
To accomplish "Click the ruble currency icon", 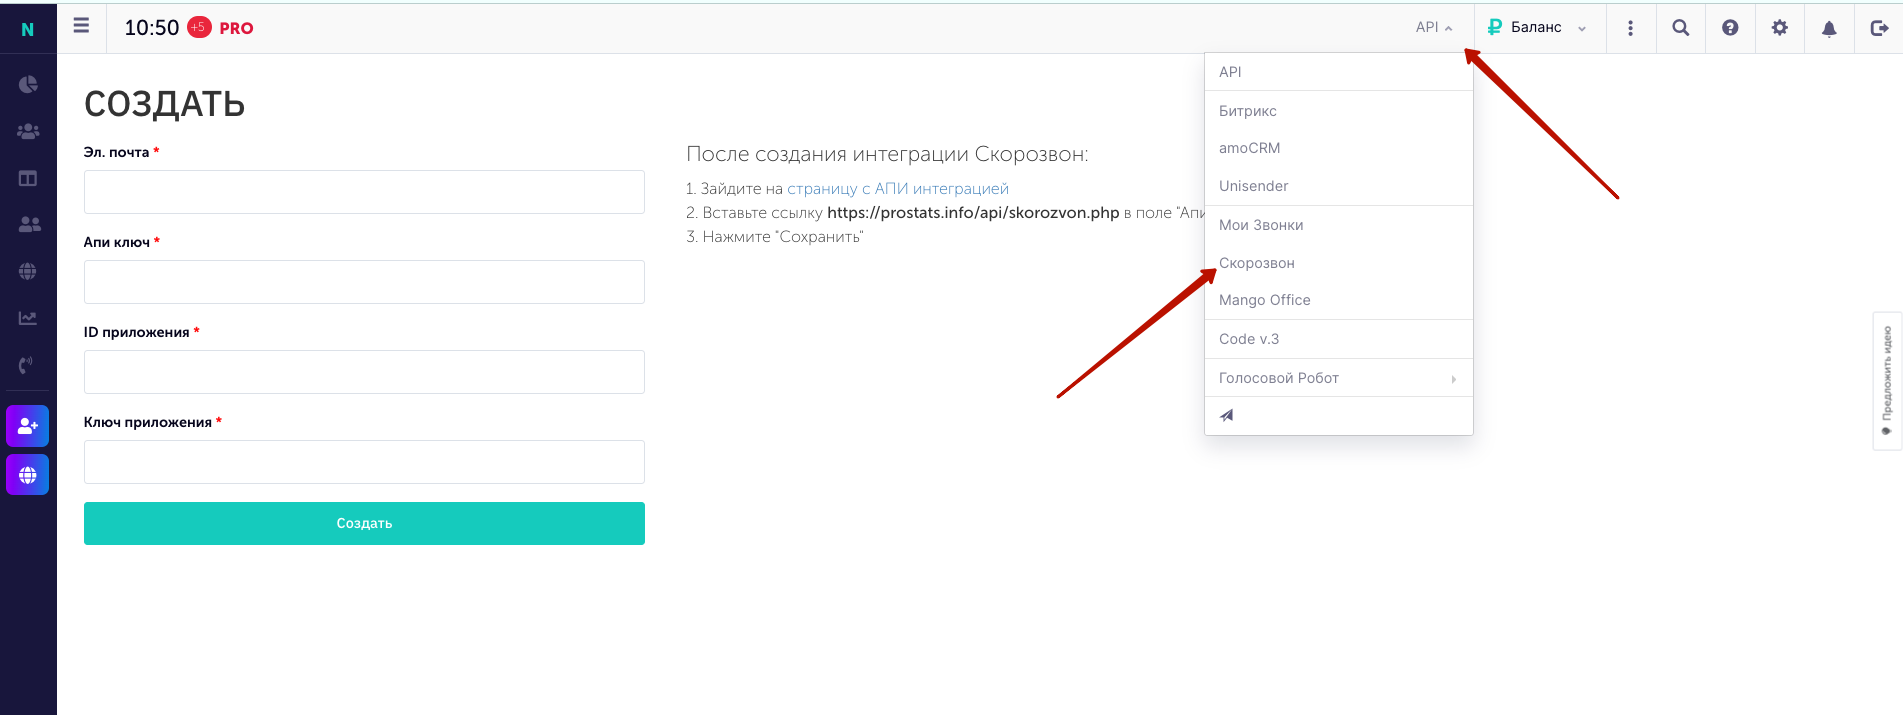I will click(x=1495, y=27).
